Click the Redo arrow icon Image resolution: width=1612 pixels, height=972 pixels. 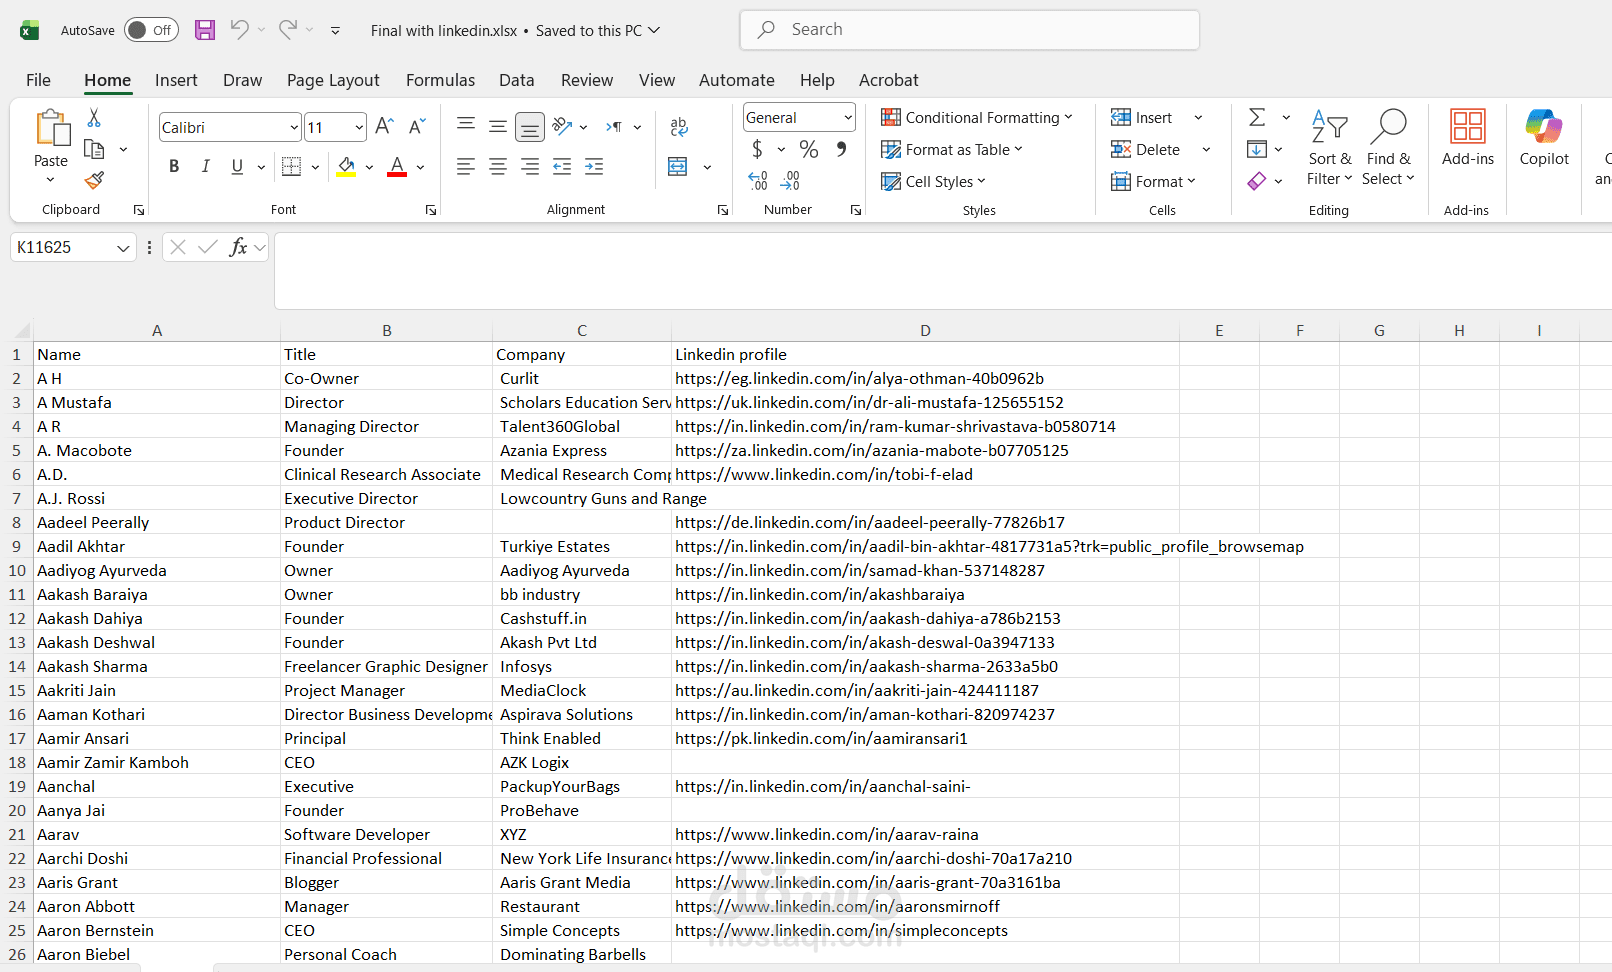[288, 30]
